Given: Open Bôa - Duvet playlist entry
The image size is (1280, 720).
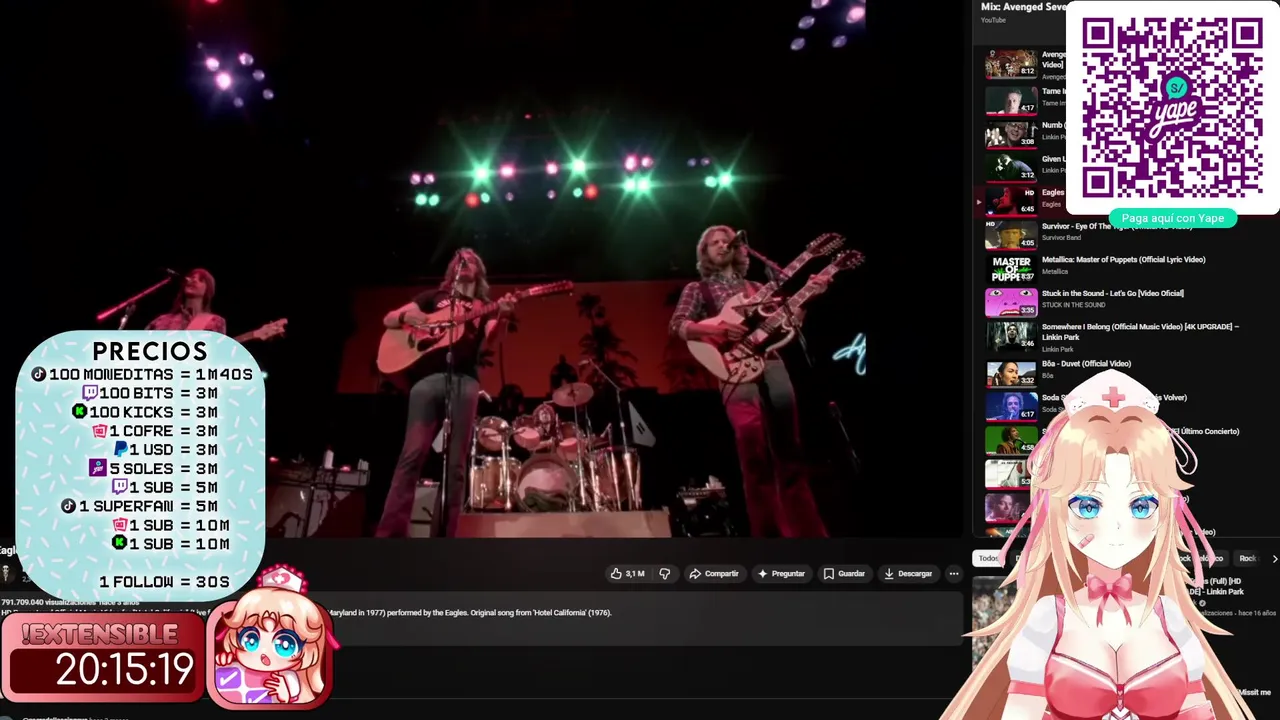Looking at the screenshot, I should [1086, 364].
